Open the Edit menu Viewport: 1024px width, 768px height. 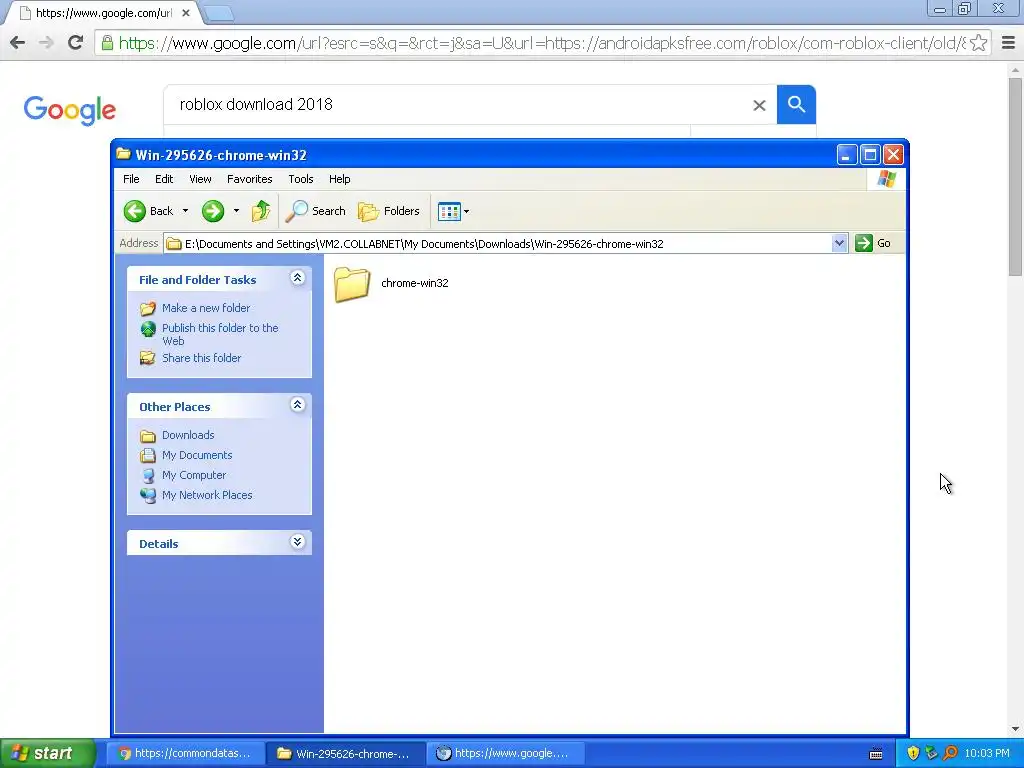tap(164, 179)
